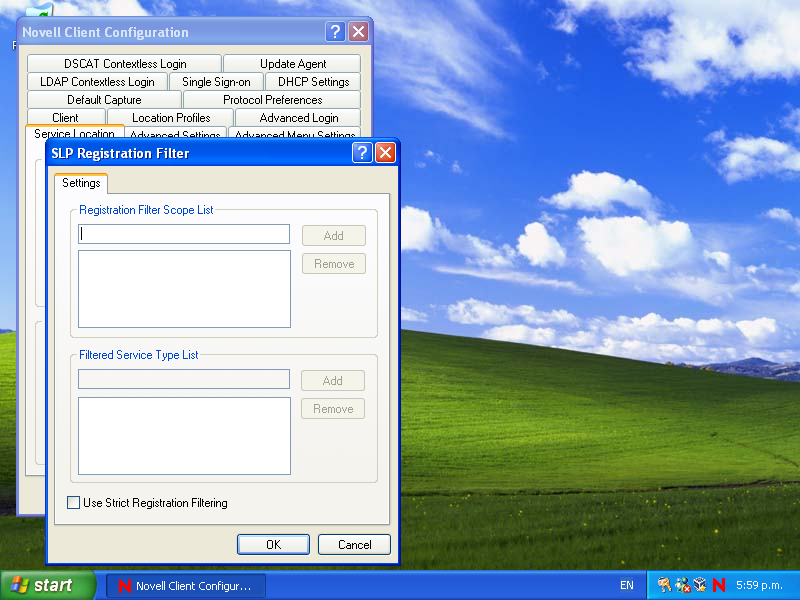This screenshot has height=600, width=800.
Task: Click the Registration Filter Scope list box
Action: click(184, 289)
